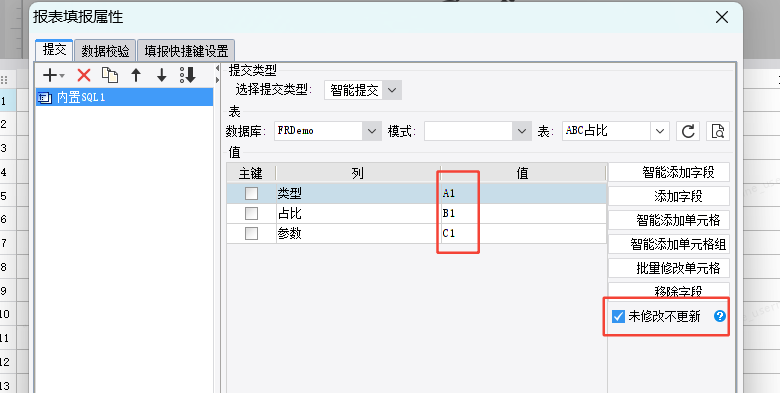This screenshot has height=393, width=780.
Task: Tick the primary key checkbox for 参数
Action: pos(251,233)
